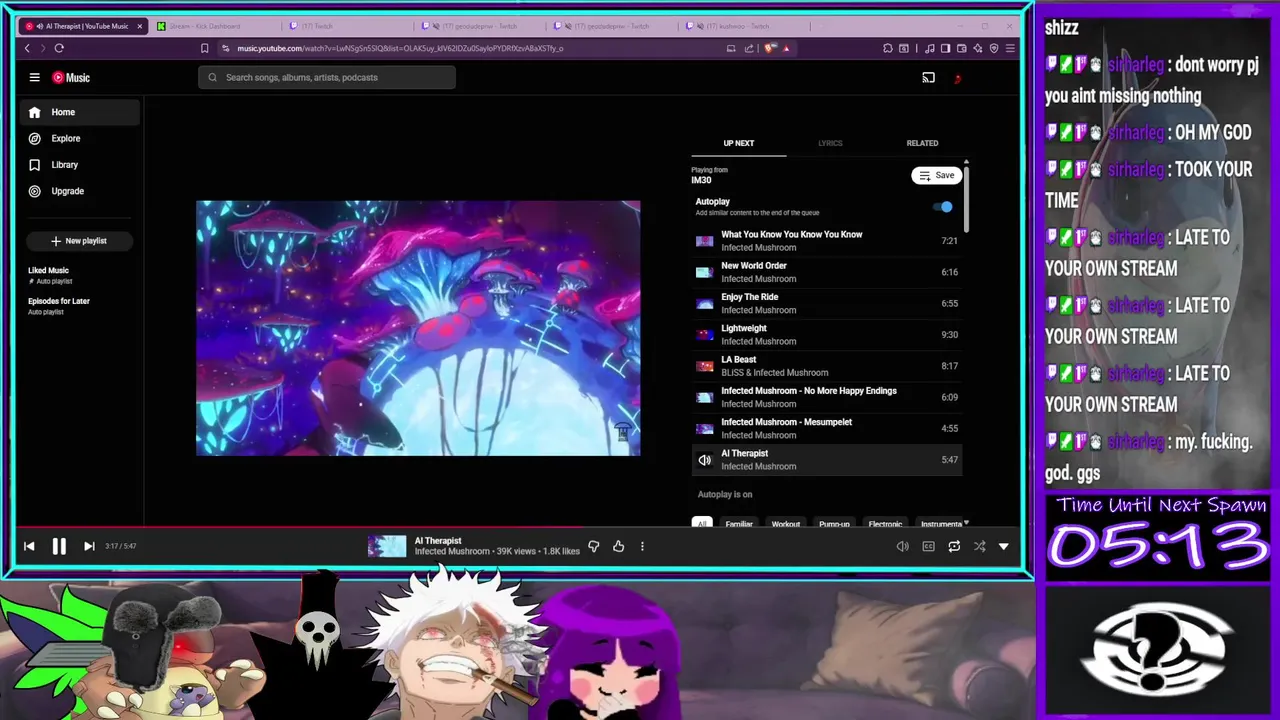The width and height of the screenshot is (1280, 720).
Task: Click the share icon in address bar
Action: (749, 48)
